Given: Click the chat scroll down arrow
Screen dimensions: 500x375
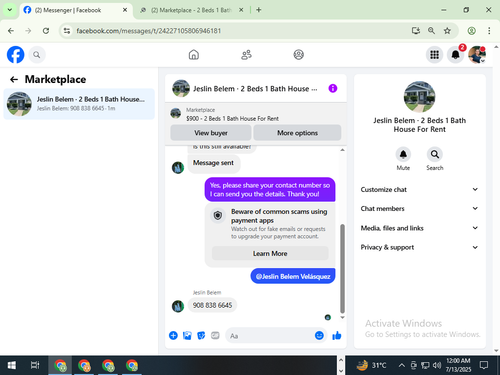Looking at the screenshot, I should coord(342,317).
